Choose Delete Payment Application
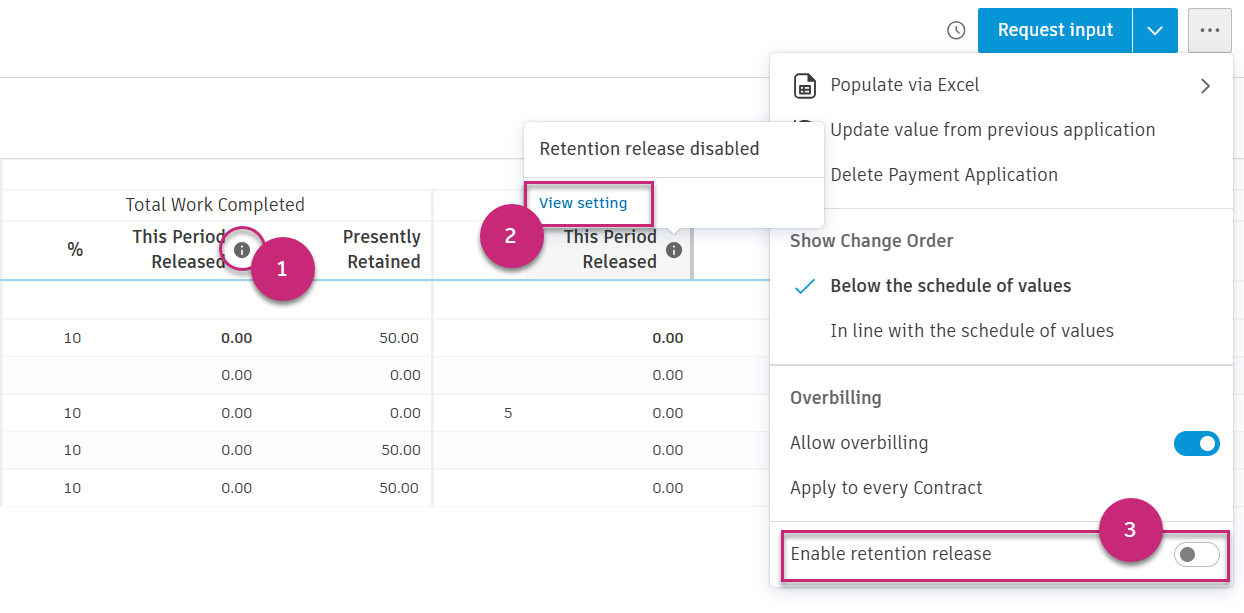The height and width of the screenshot is (613, 1244). [943, 175]
